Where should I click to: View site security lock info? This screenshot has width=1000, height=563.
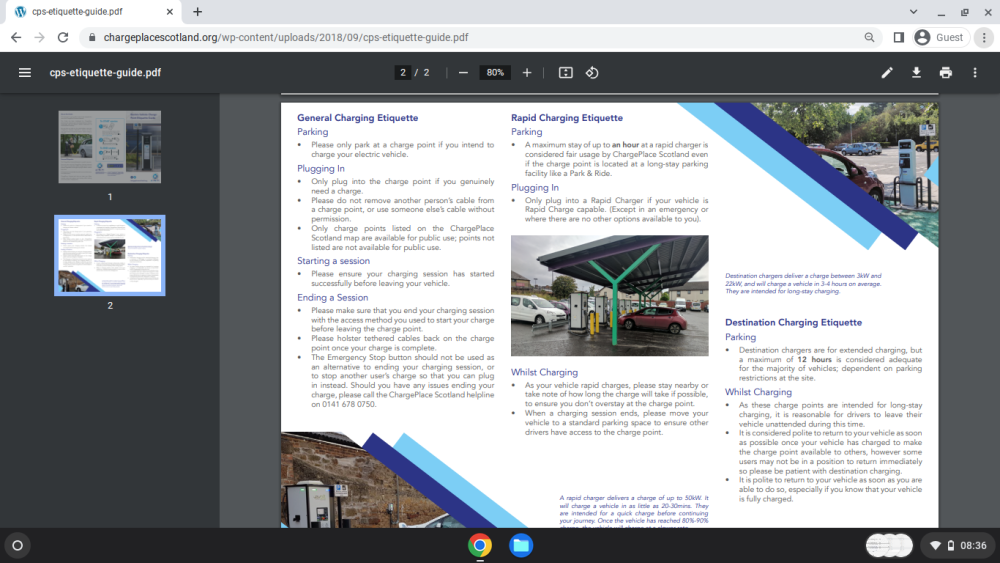92,38
